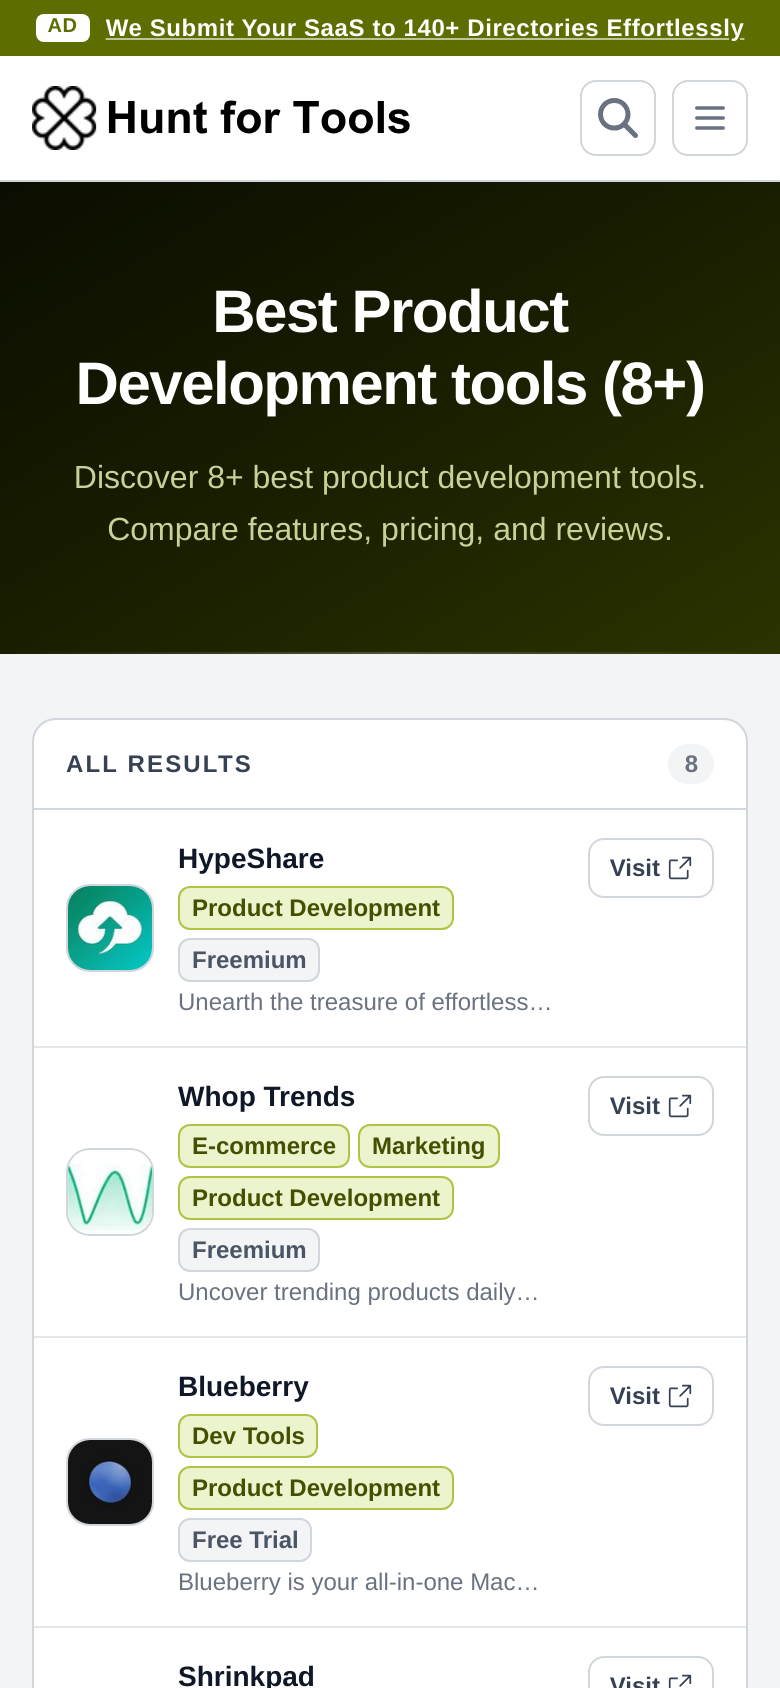Go to Hunt for Tools home title
The width and height of the screenshot is (780, 1688).
coord(258,118)
